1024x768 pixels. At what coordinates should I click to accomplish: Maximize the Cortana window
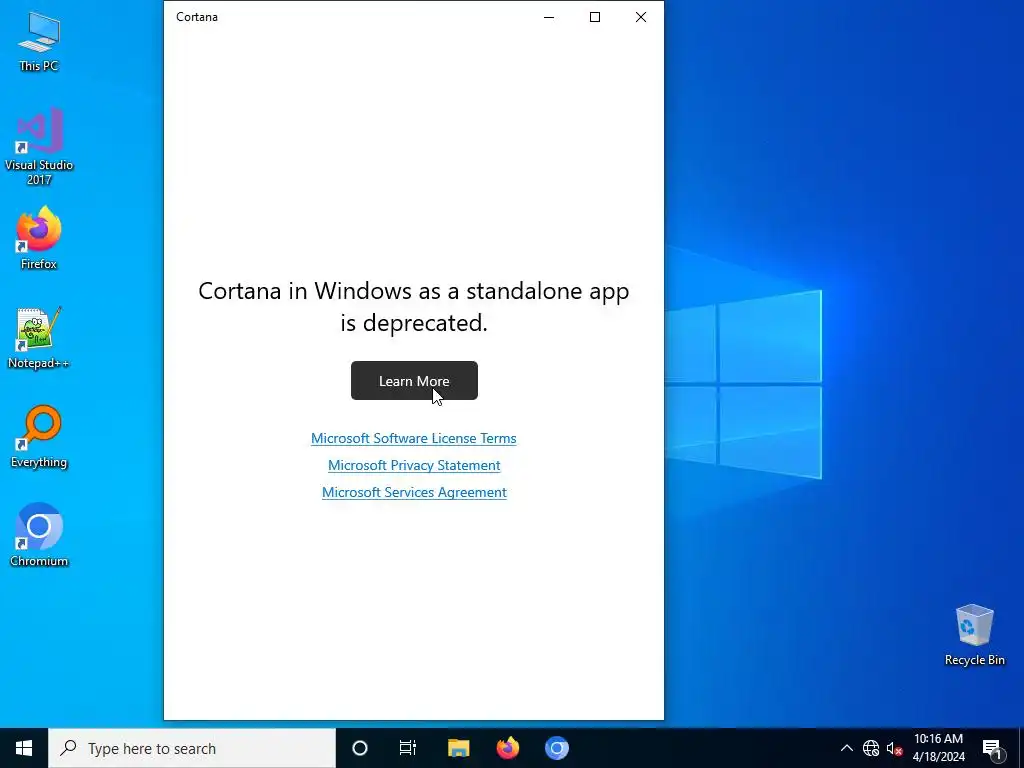595,17
